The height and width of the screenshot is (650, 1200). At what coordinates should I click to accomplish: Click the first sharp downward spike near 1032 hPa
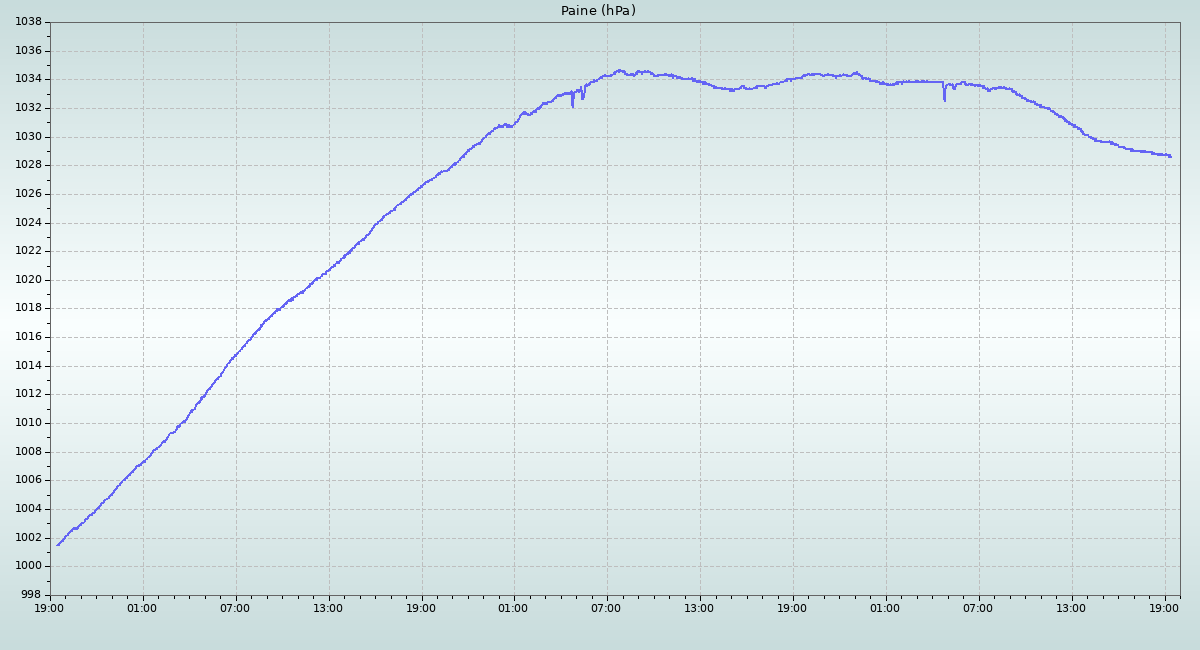tap(572, 105)
